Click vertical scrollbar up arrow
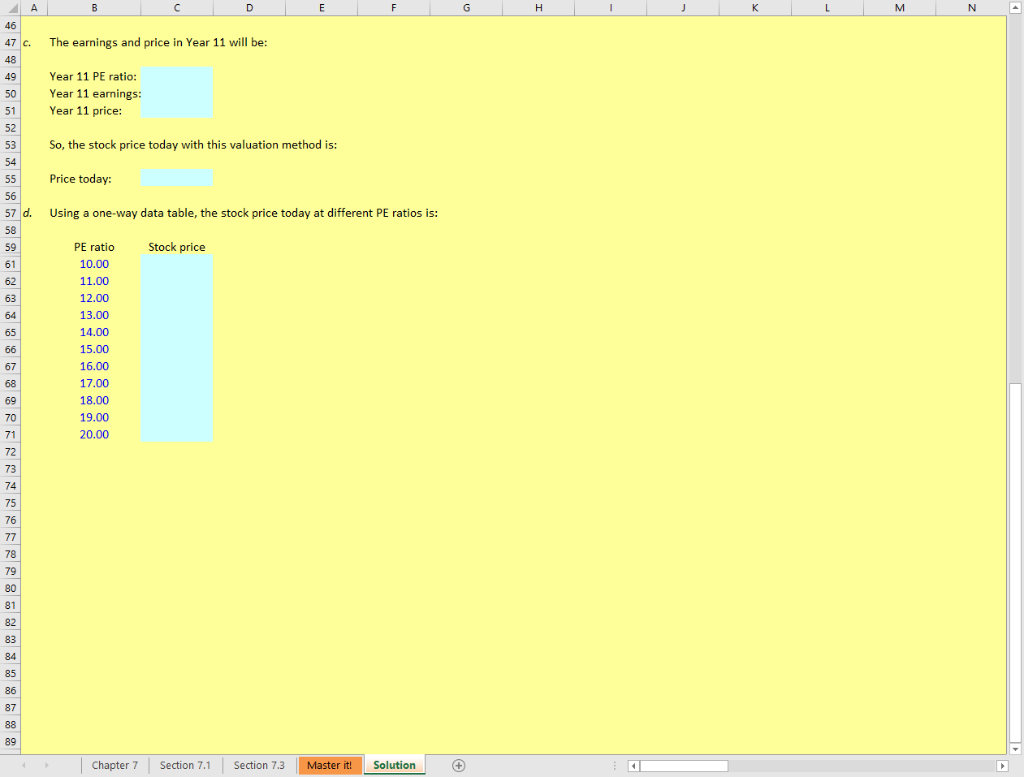The width and height of the screenshot is (1024, 777). tap(1016, 8)
